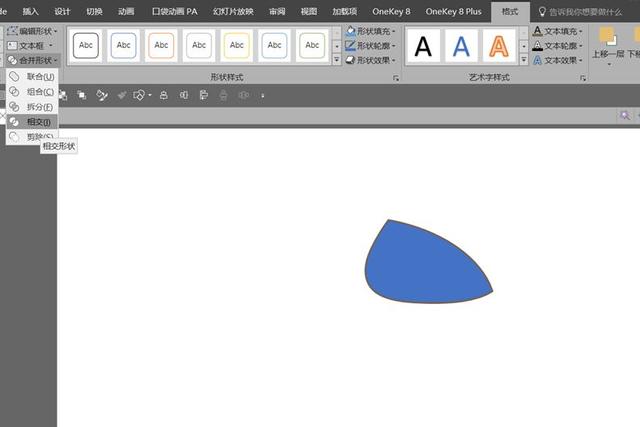640x427 pixels.
Task: Collapse the 合并形状 dropdown
Action: [x=33, y=60]
